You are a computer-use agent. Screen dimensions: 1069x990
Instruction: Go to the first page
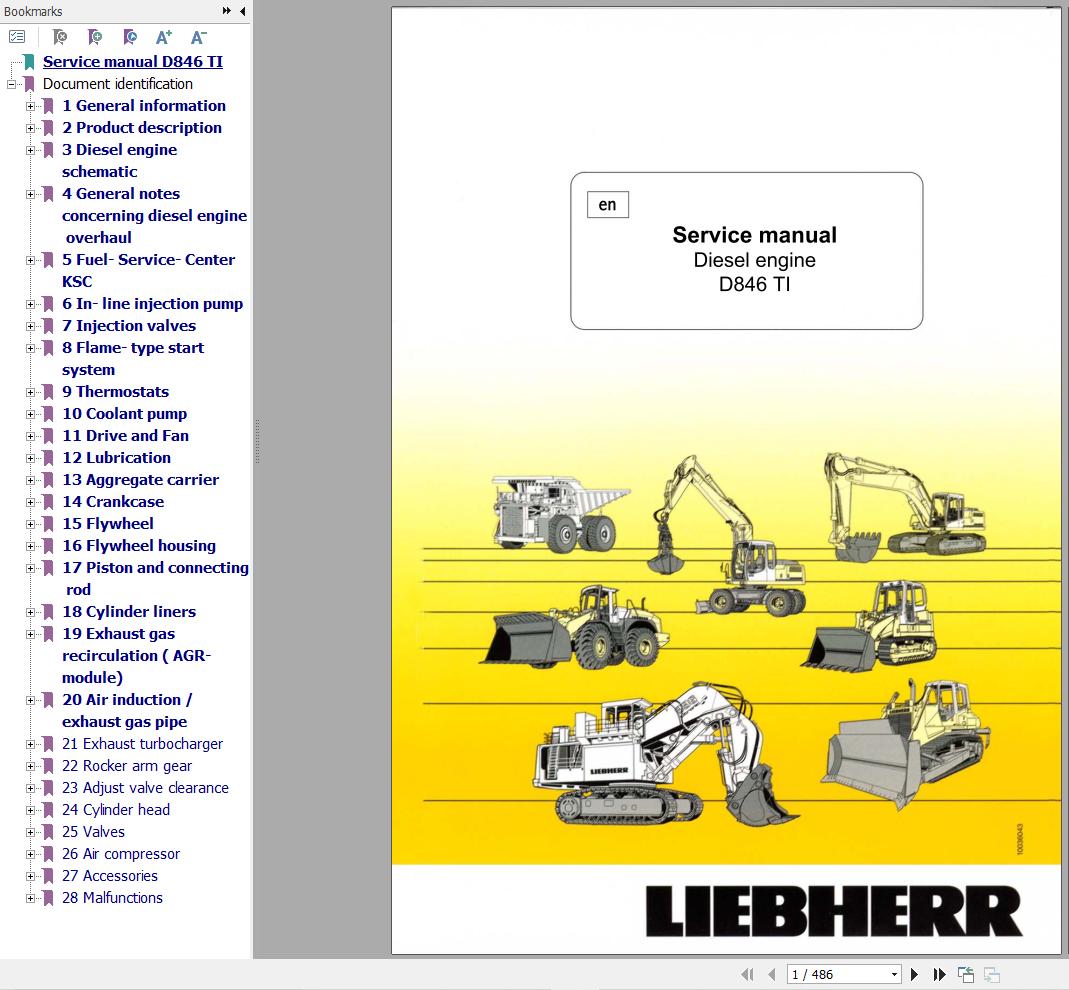pos(747,974)
